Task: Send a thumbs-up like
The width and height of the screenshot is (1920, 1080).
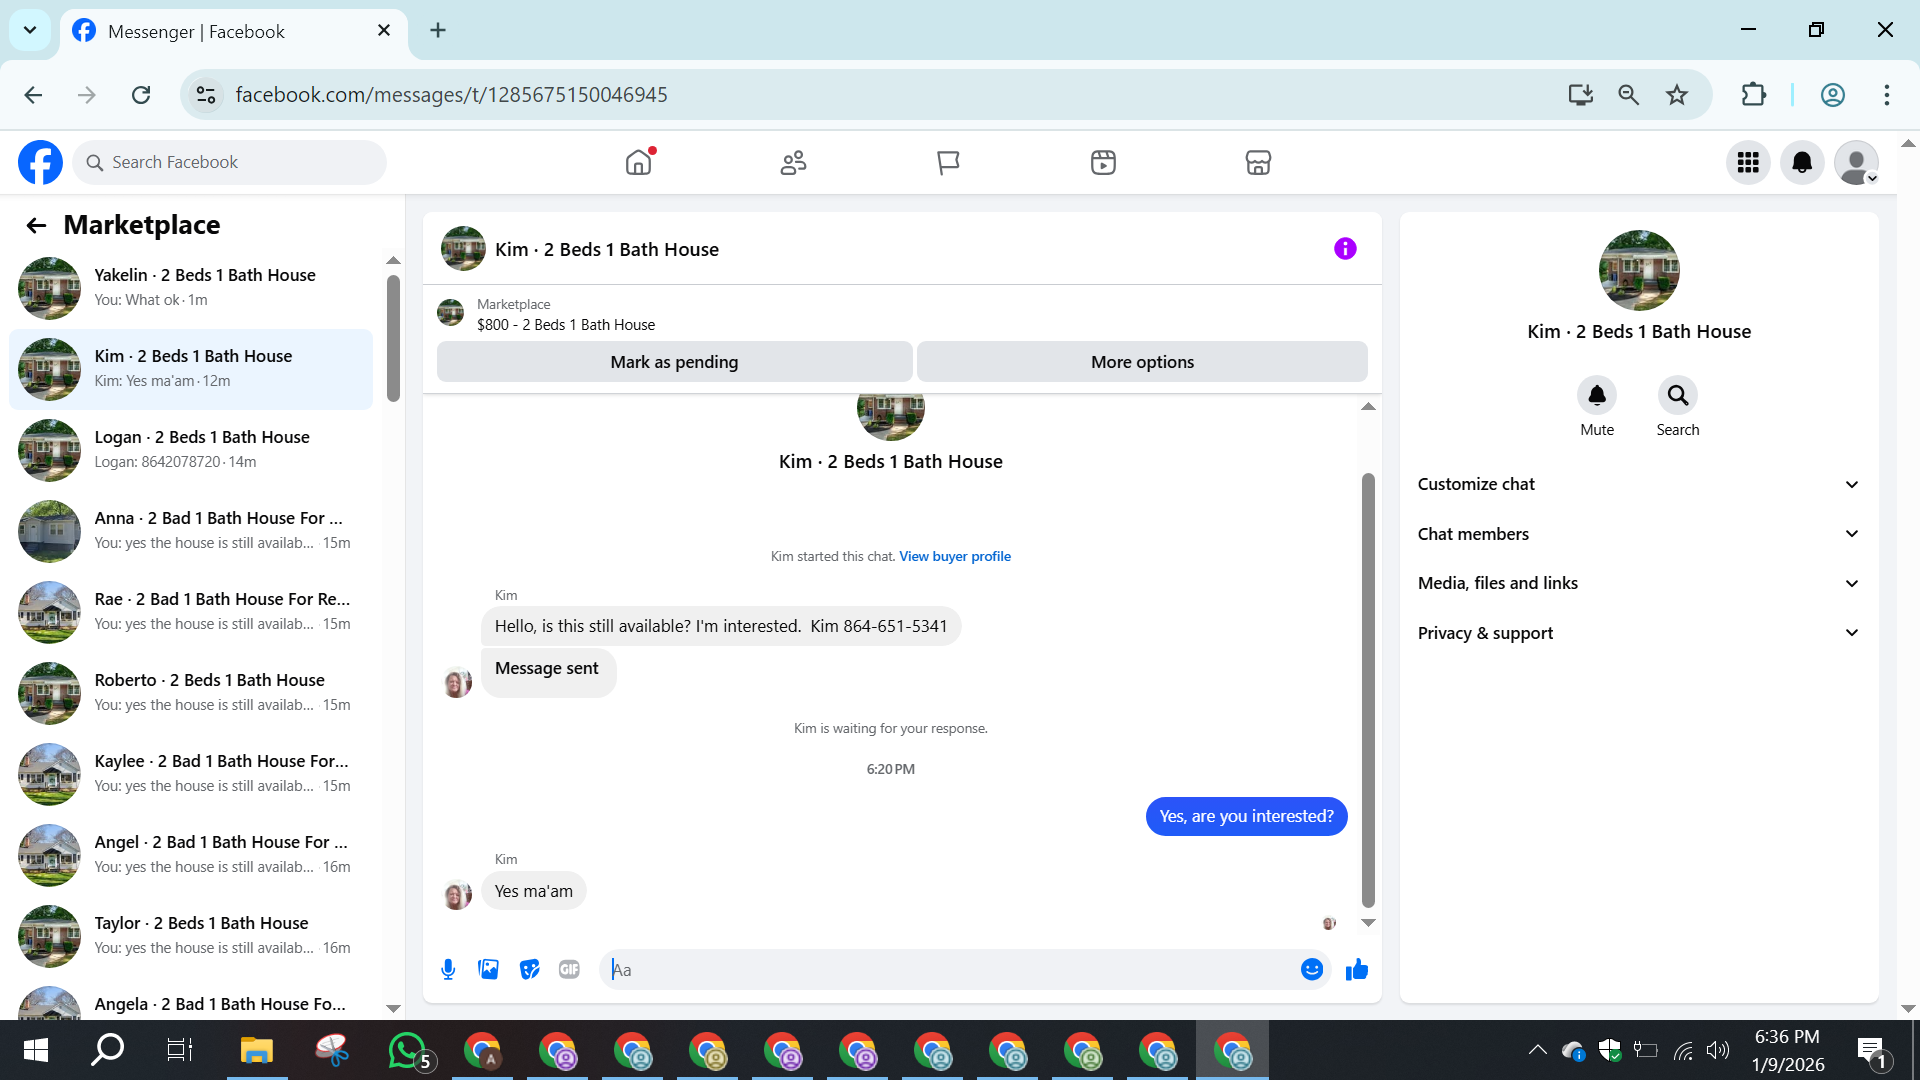Action: [x=1356, y=969]
